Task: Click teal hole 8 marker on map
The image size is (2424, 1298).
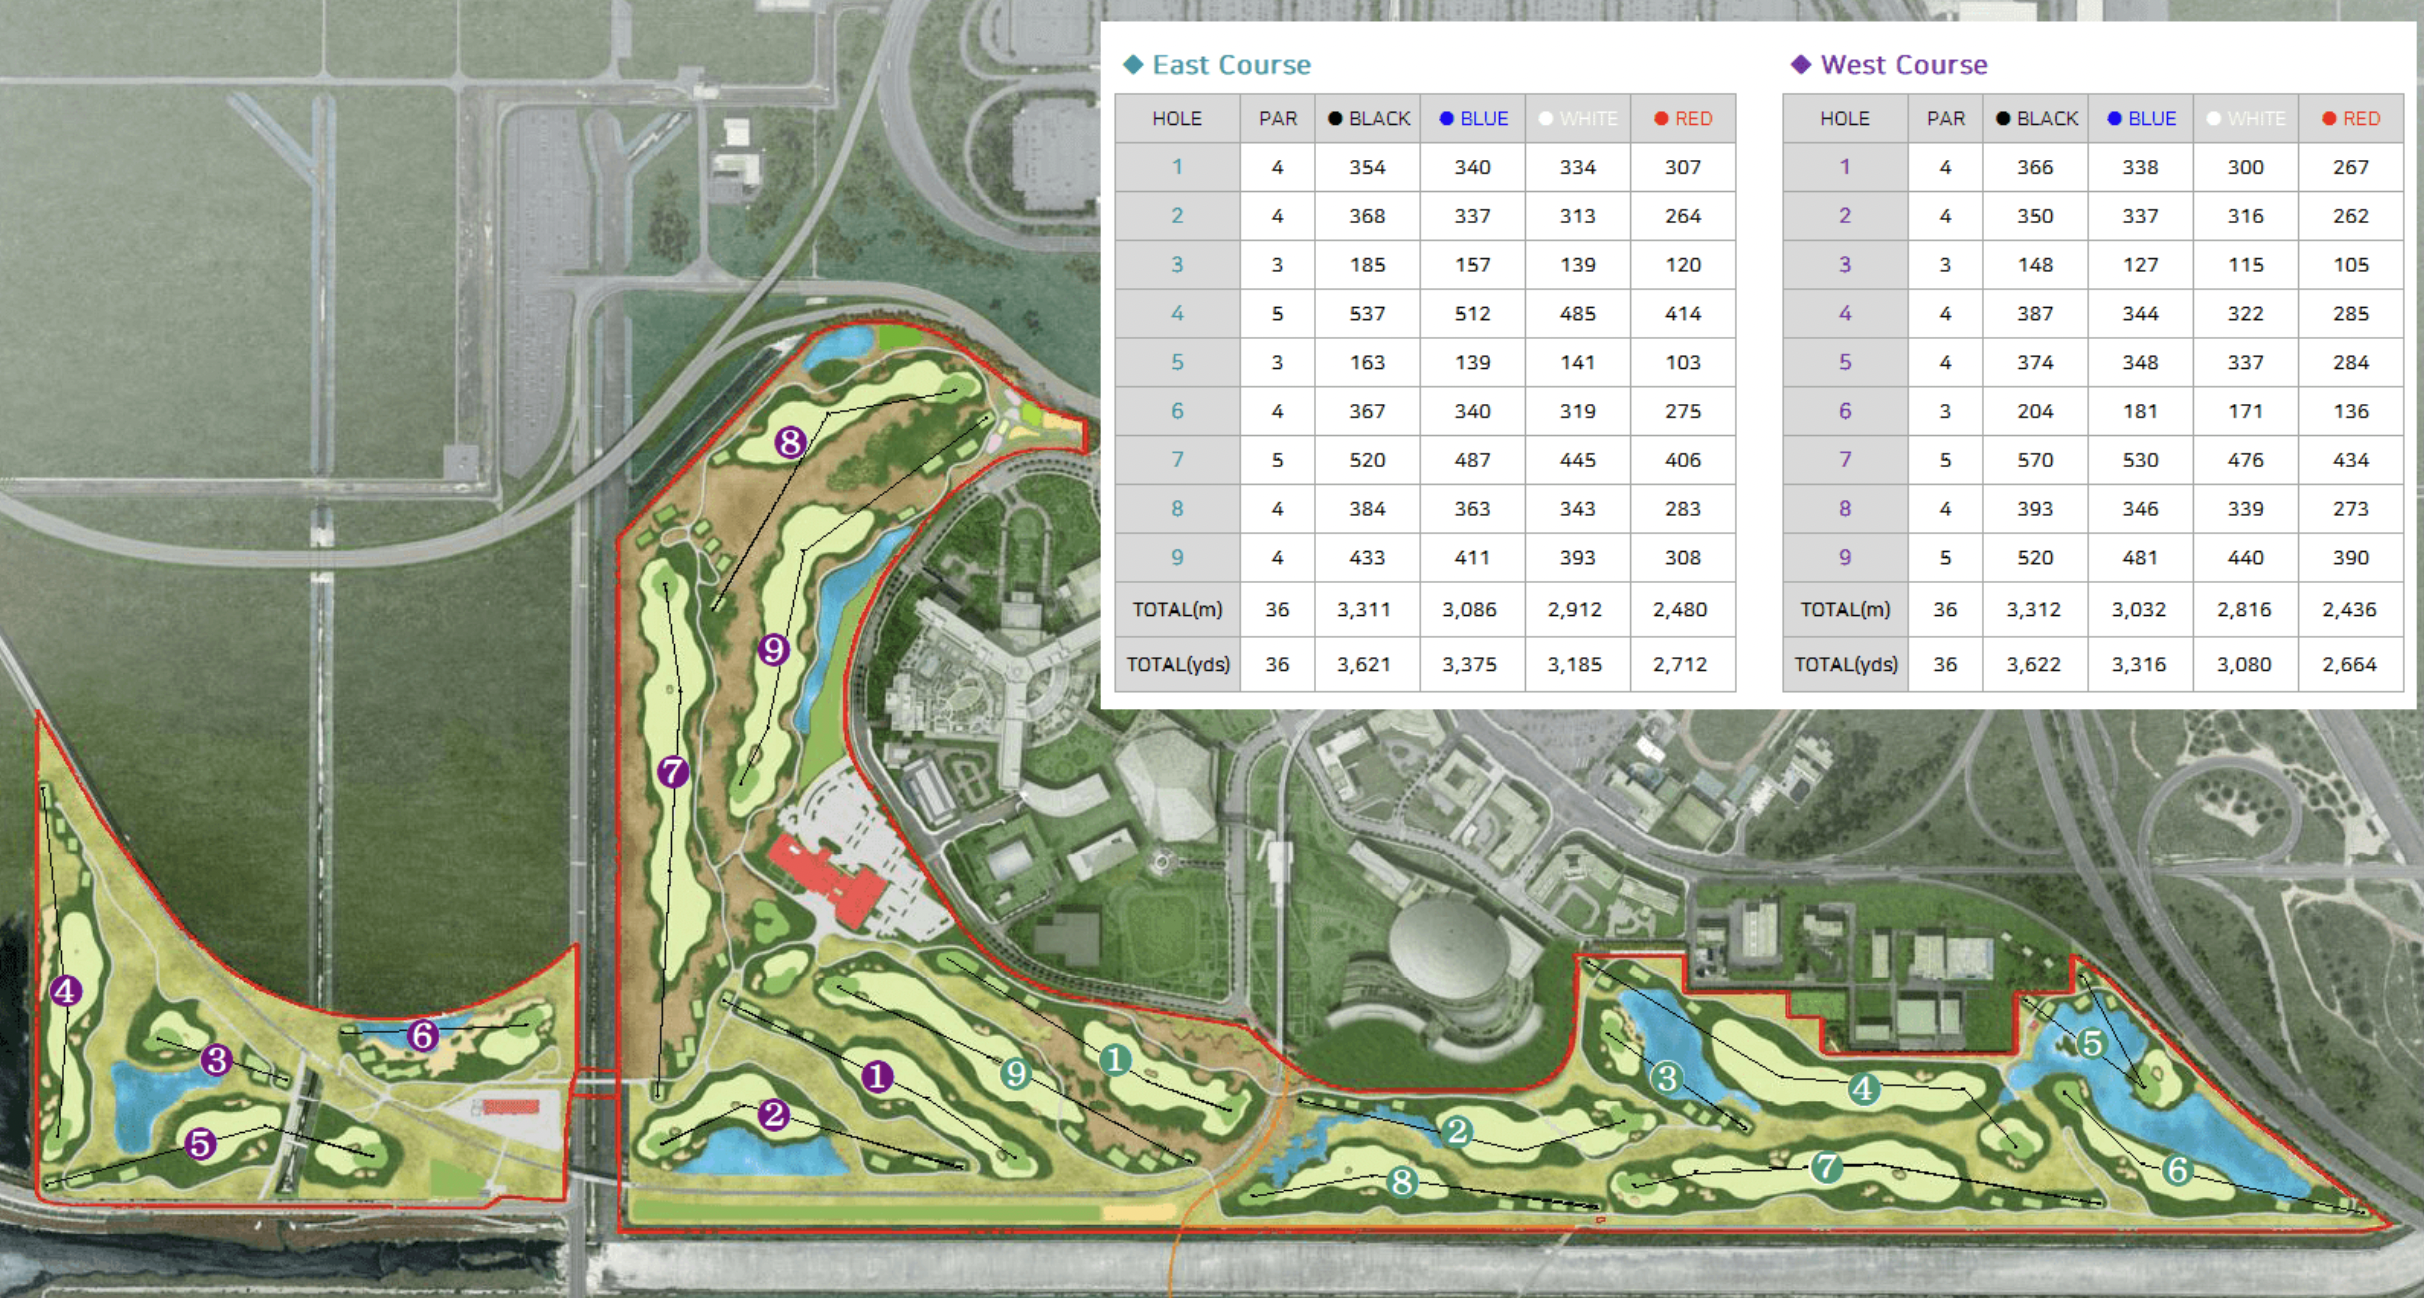Action: (x=1402, y=1182)
